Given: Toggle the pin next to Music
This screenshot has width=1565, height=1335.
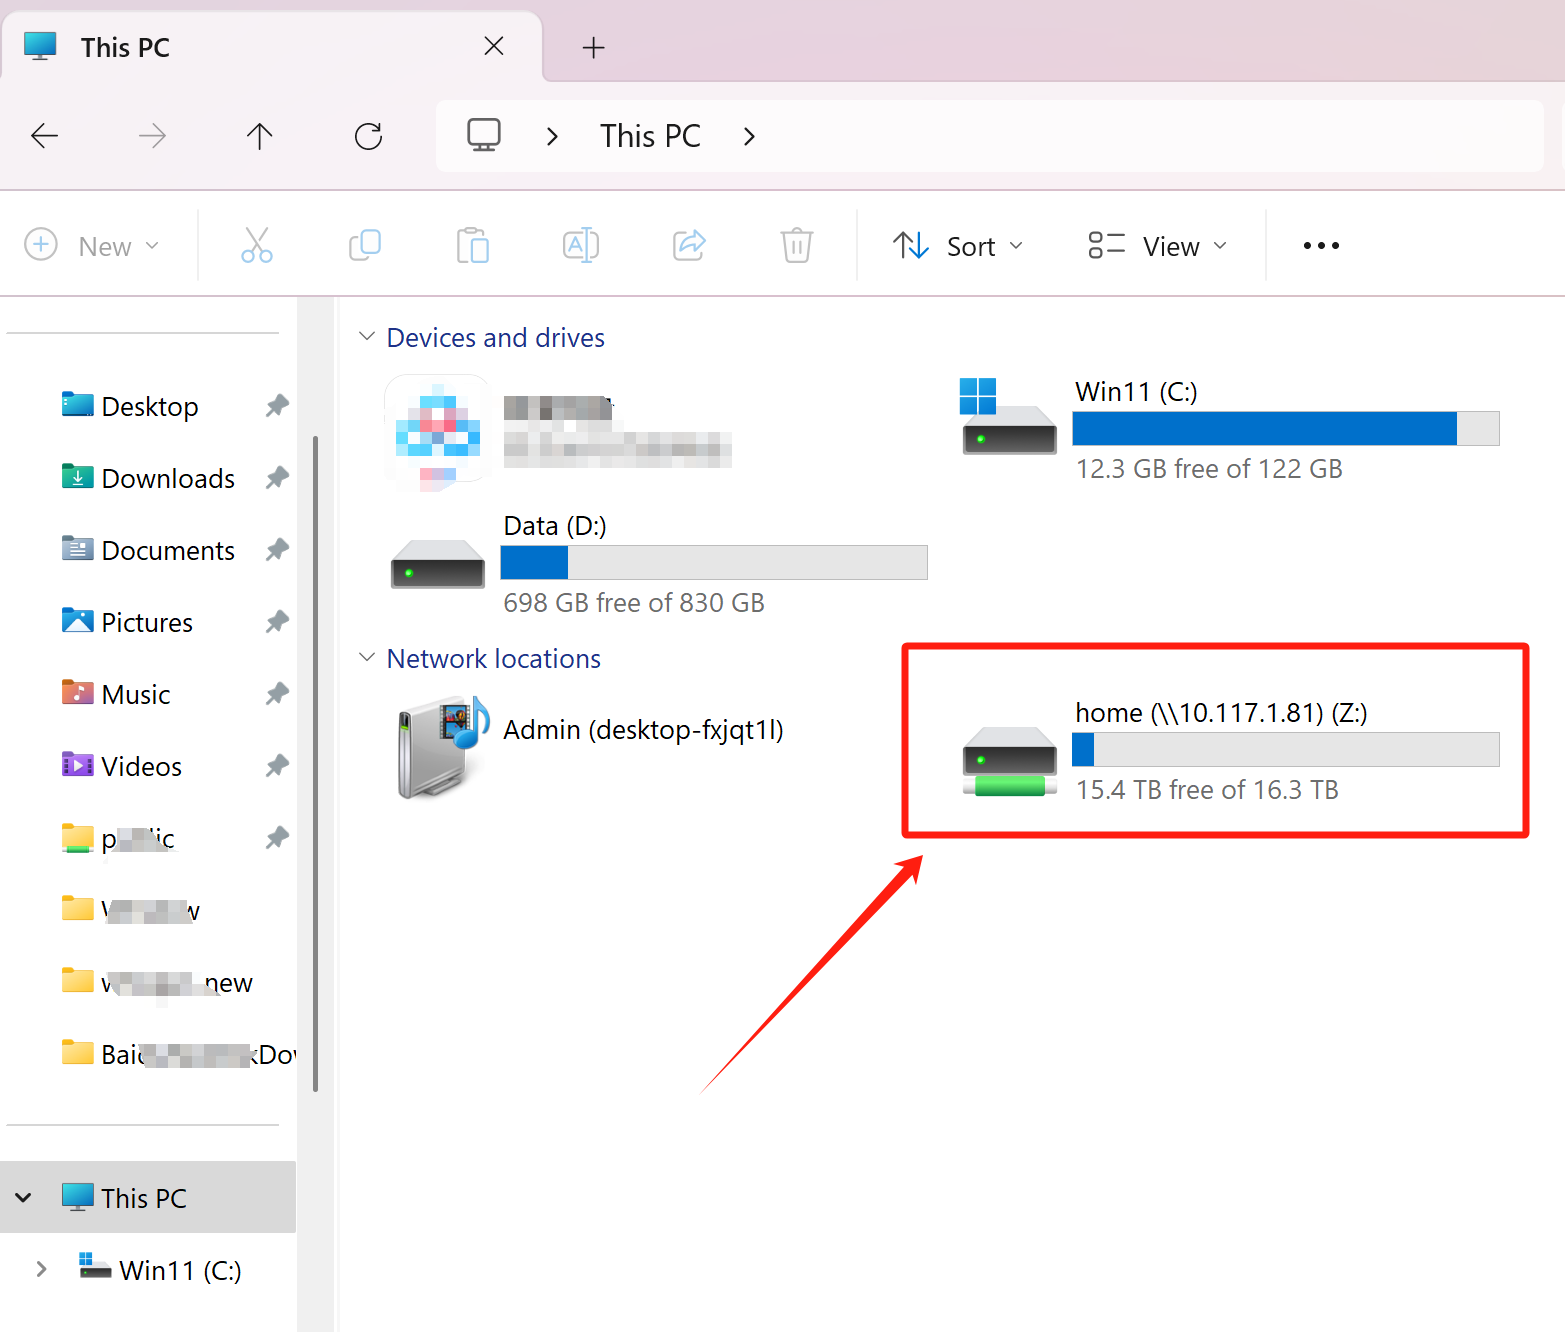Looking at the screenshot, I should [277, 694].
